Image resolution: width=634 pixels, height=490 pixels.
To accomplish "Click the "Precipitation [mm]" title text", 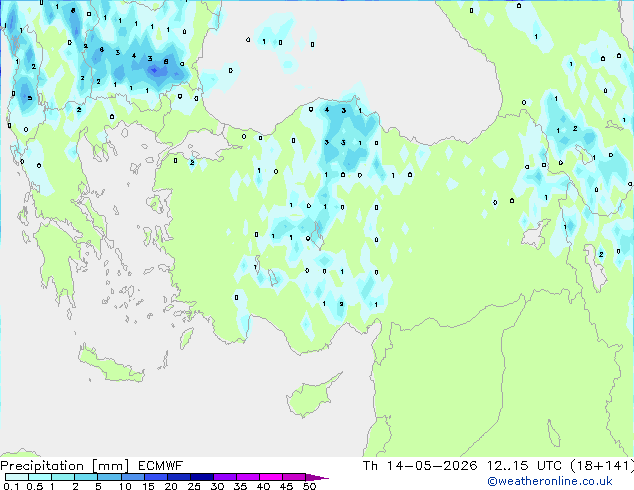I will (65, 466).
